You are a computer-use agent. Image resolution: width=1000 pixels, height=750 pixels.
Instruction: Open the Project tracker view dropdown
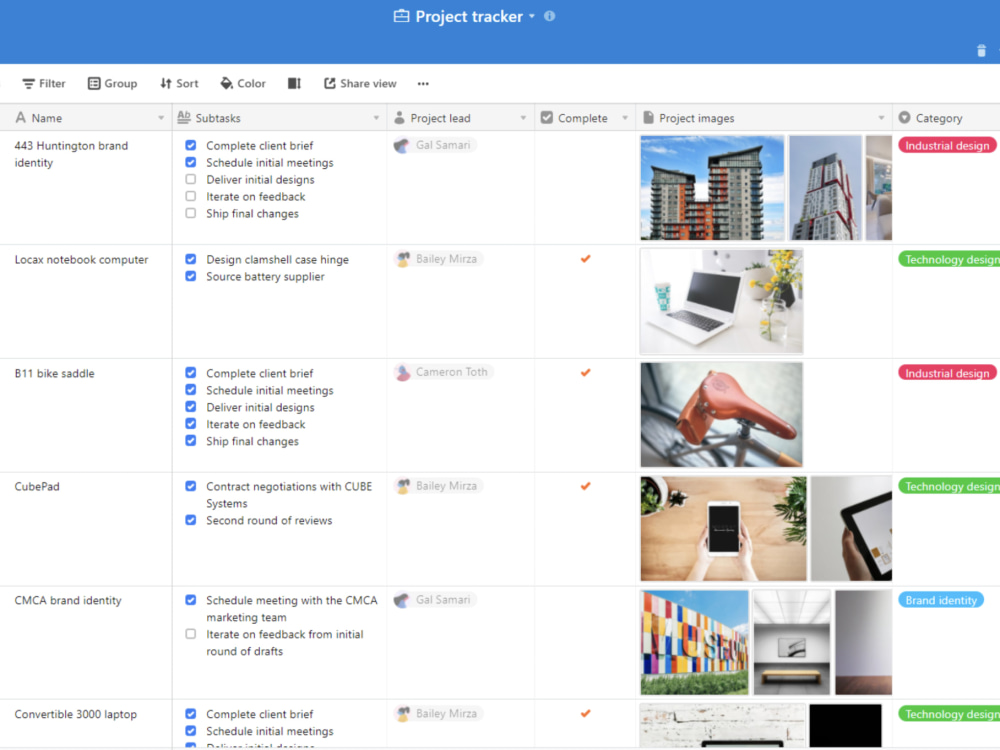pos(530,16)
